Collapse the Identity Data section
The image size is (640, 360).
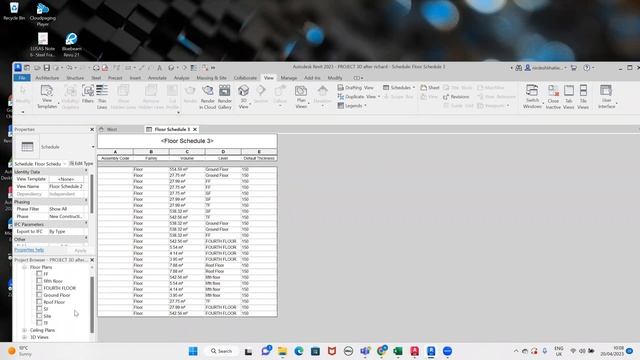click(x=86, y=171)
